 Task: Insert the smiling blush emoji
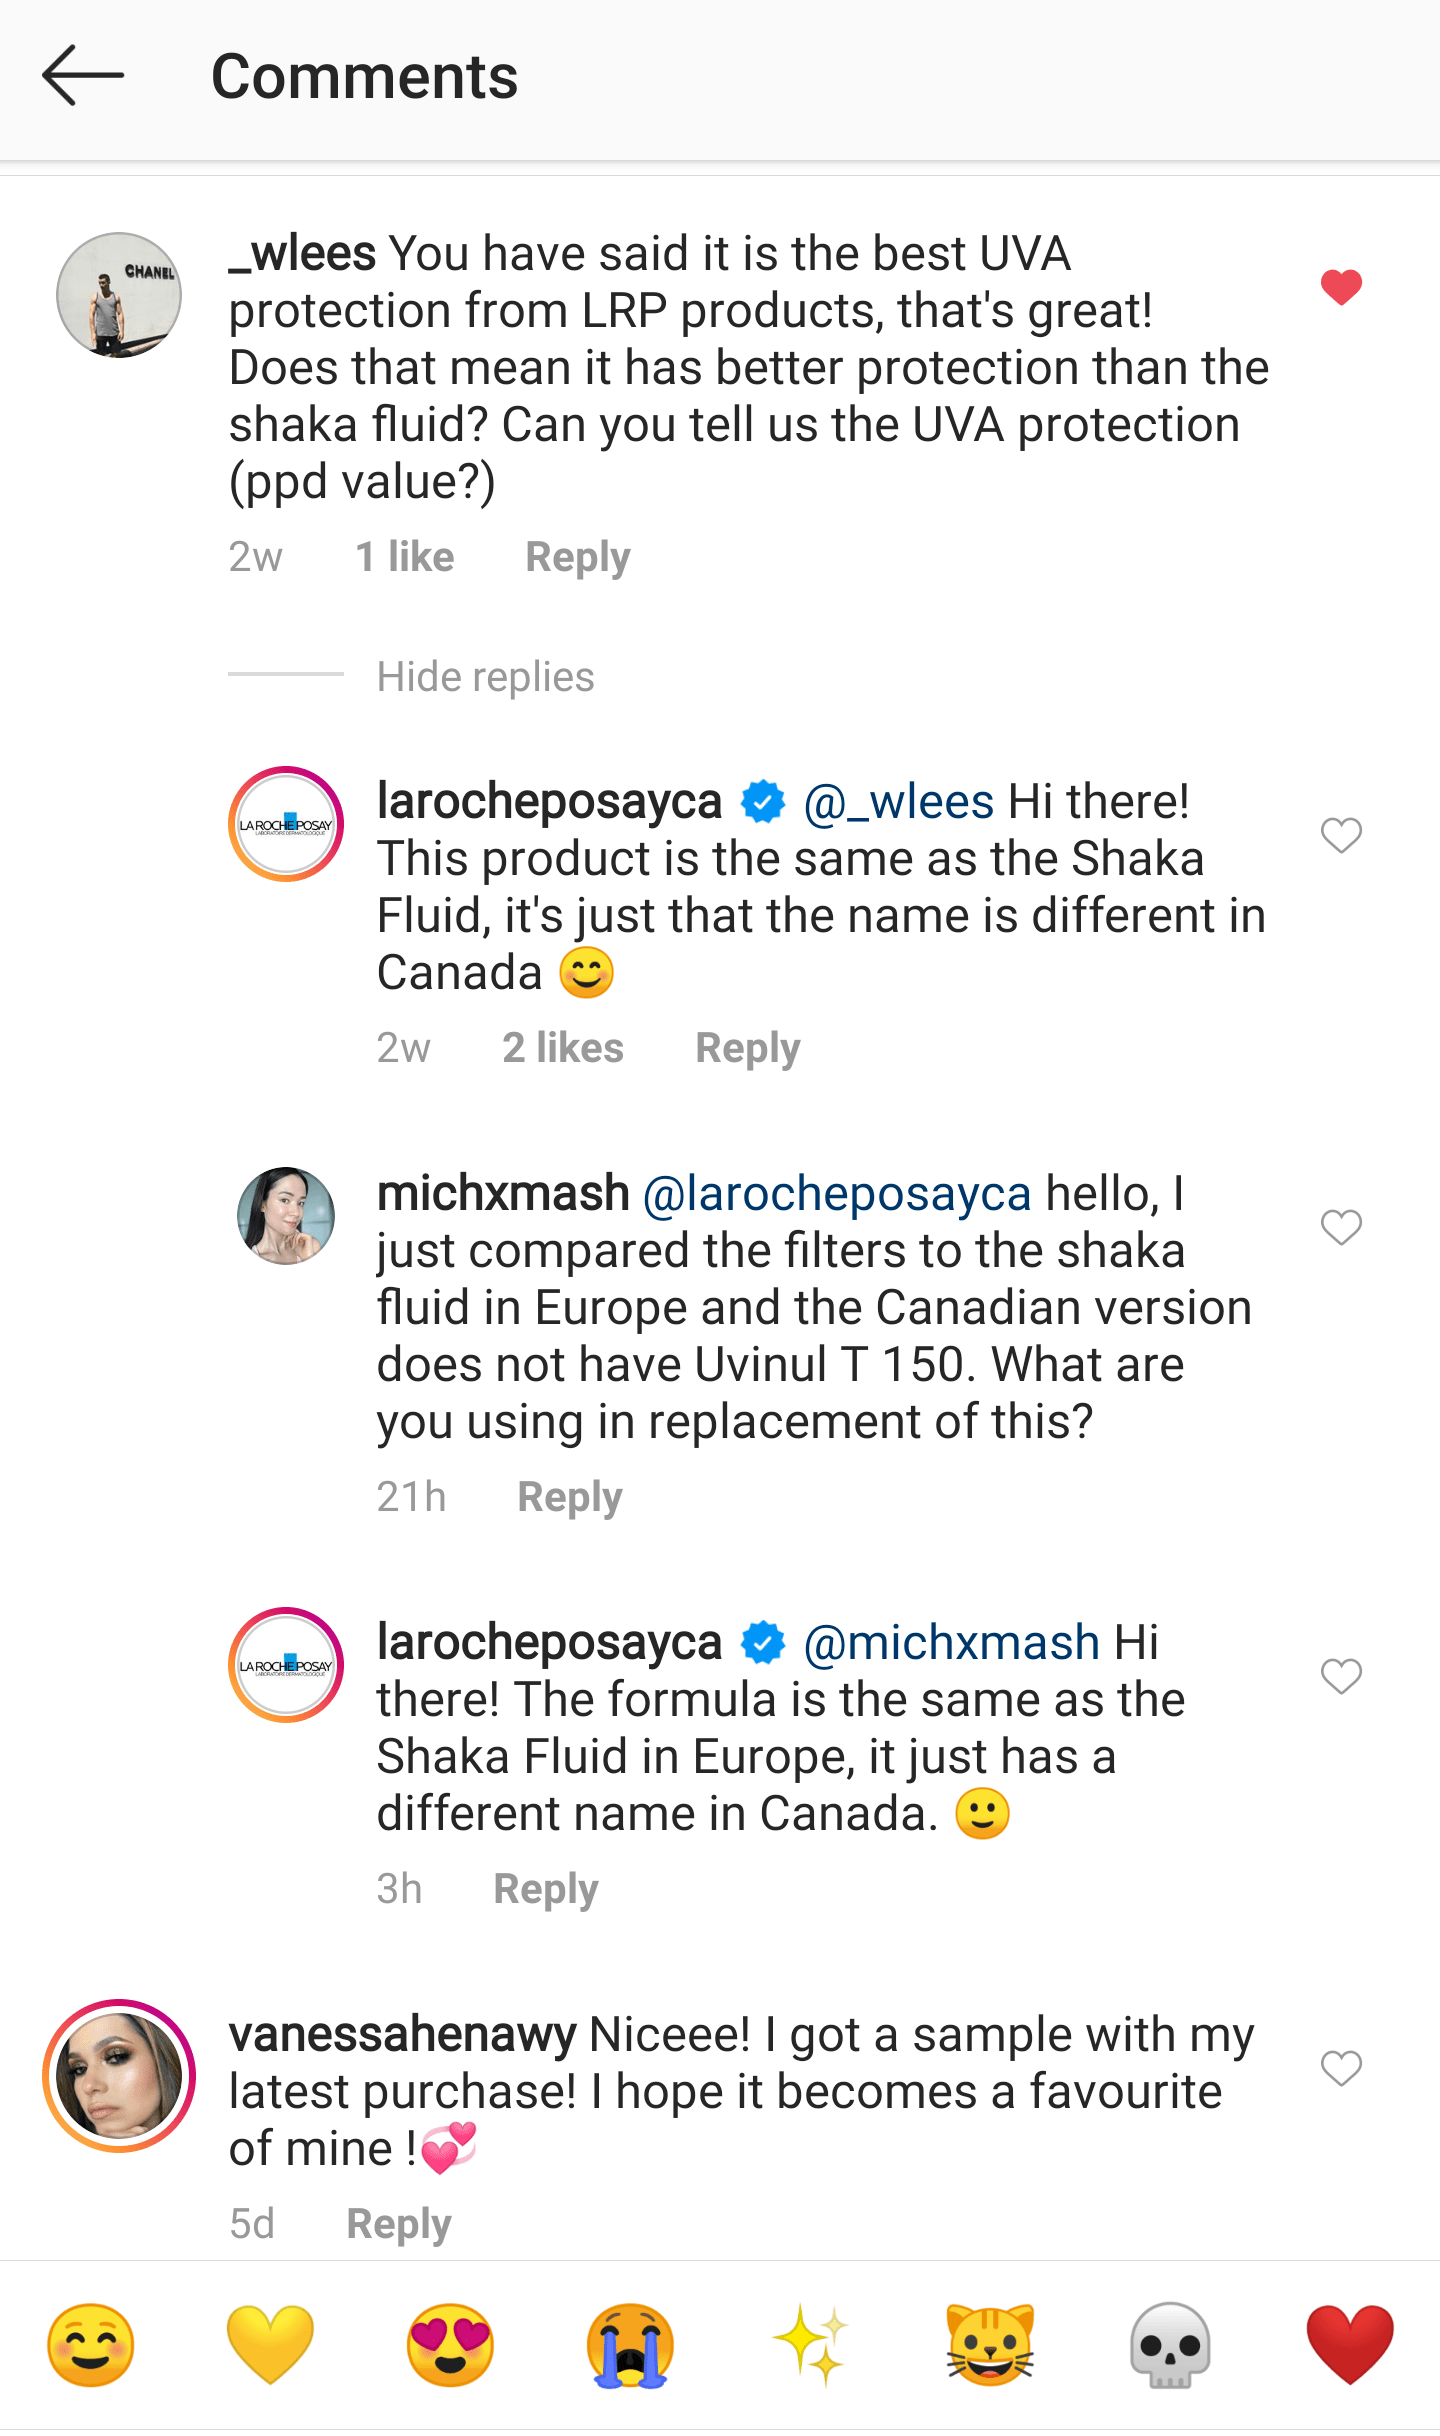pos(91,2345)
